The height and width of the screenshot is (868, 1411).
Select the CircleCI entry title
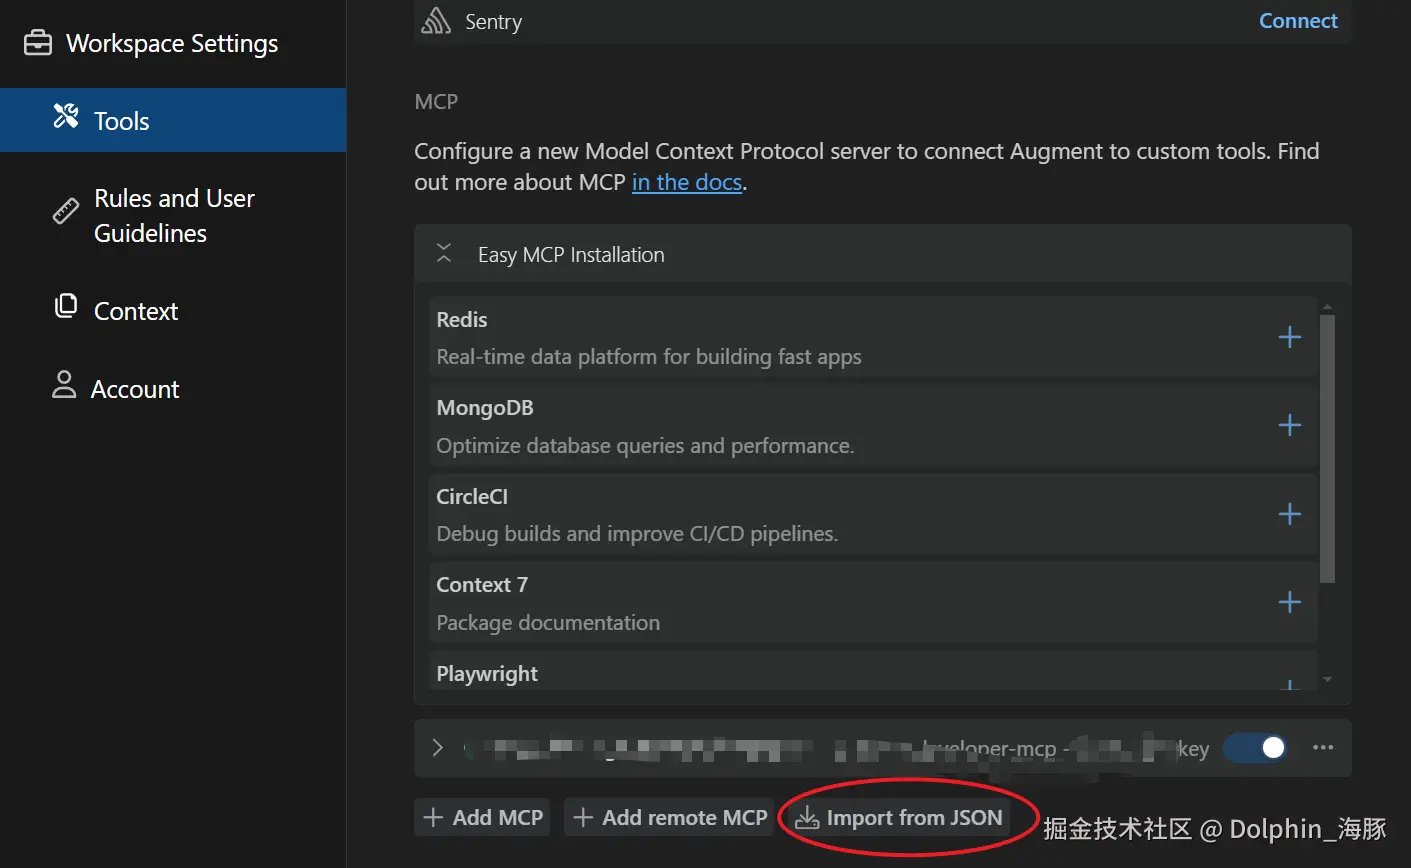coord(472,497)
